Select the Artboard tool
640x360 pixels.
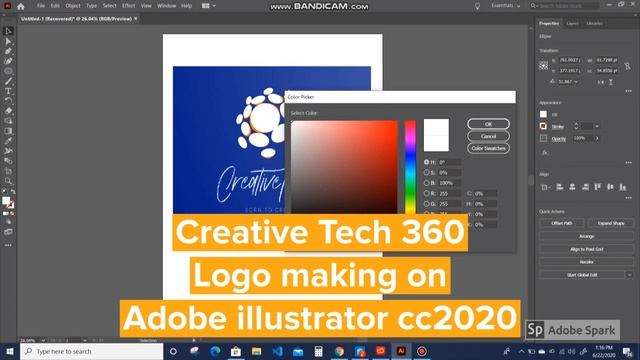8,171
